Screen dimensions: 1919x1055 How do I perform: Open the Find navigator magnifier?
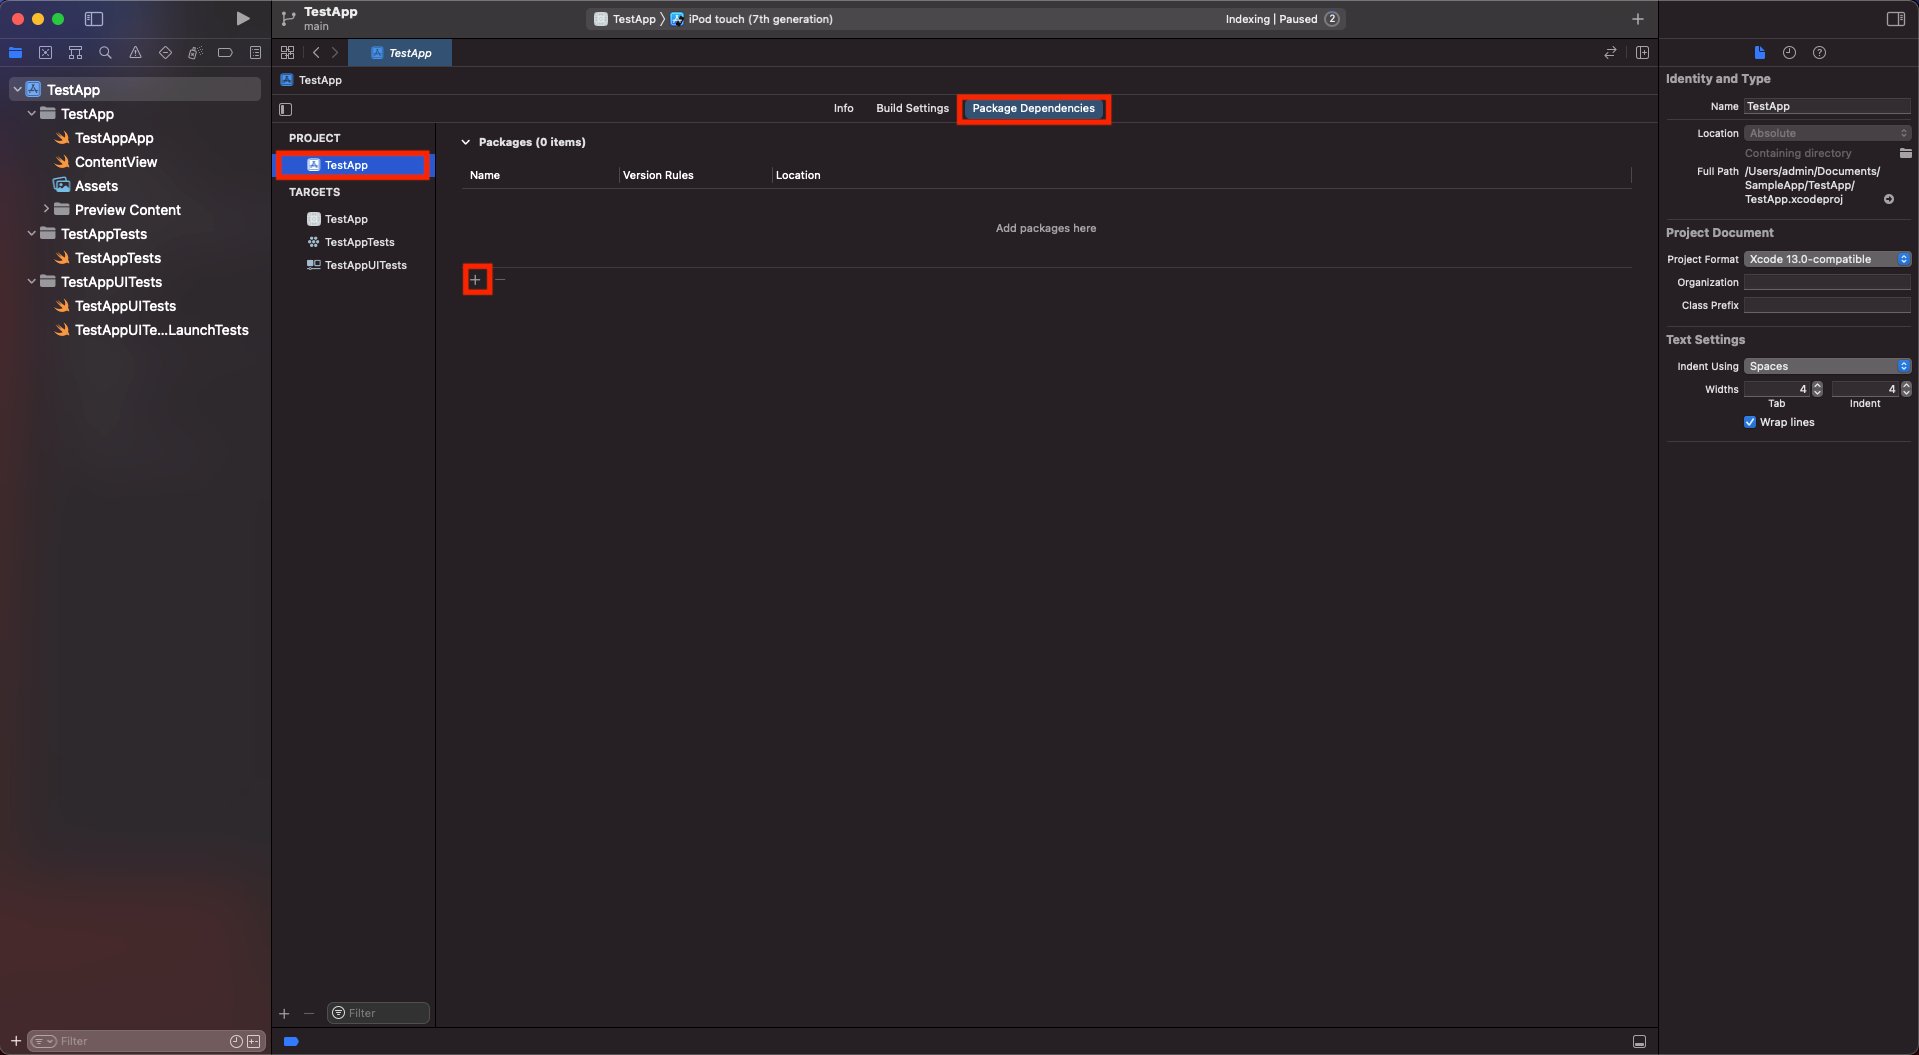pos(105,53)
